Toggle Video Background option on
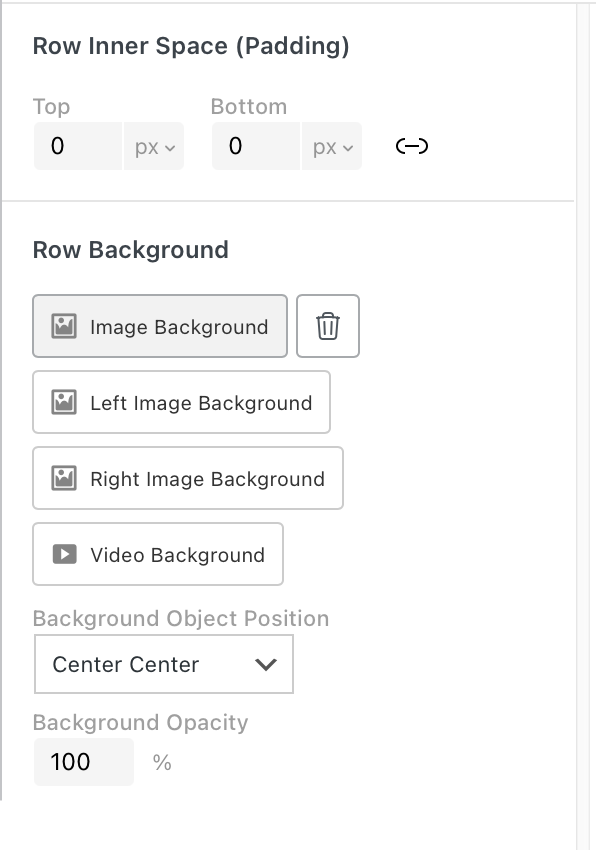The height and width of the screenshot is (850, 600). [157, 554]
